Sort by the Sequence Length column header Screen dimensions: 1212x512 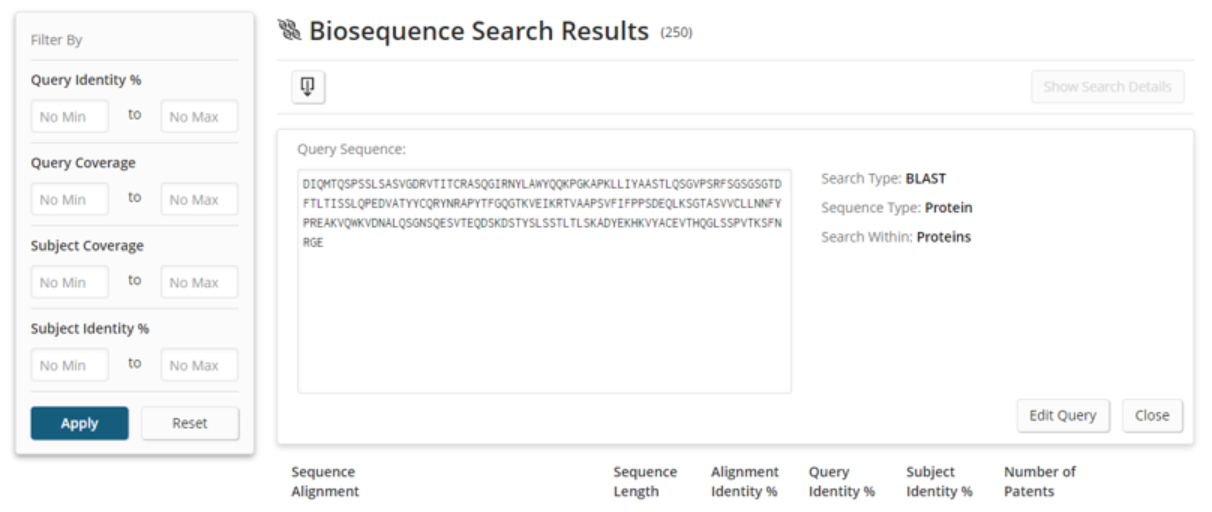pos(645,481)
